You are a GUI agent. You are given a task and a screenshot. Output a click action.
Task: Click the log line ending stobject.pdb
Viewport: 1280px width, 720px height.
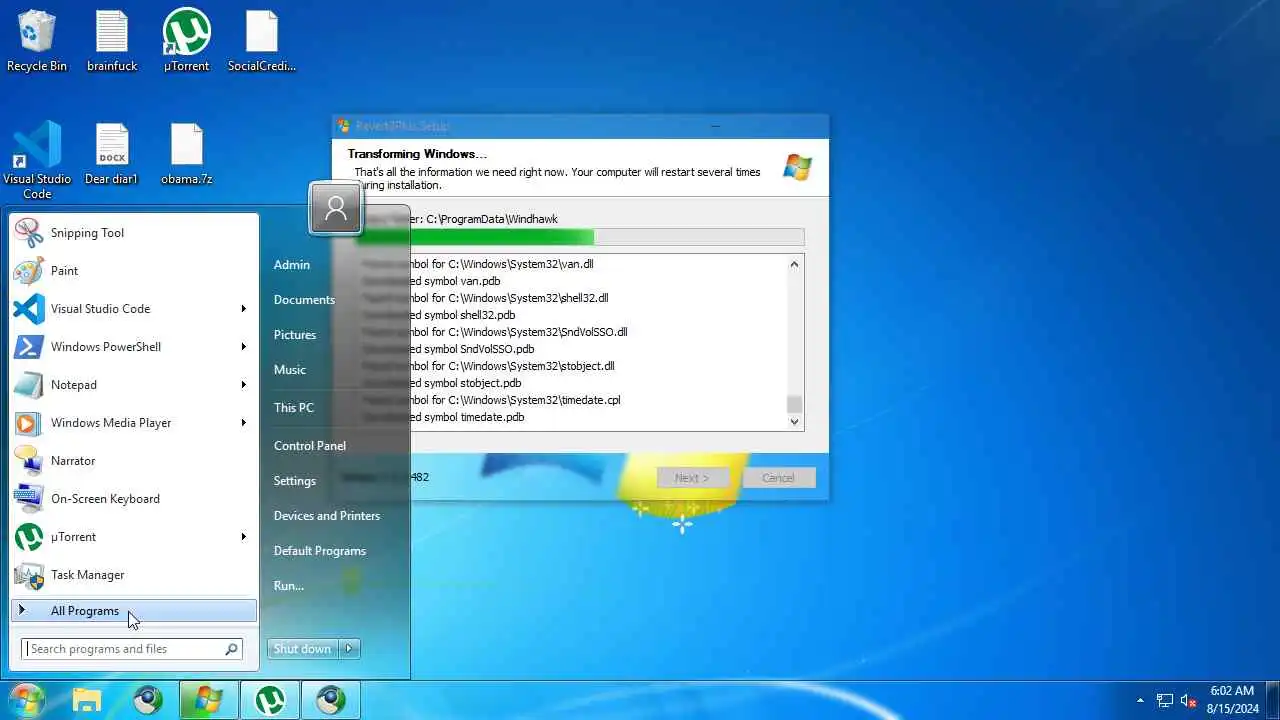click(442, 383)
